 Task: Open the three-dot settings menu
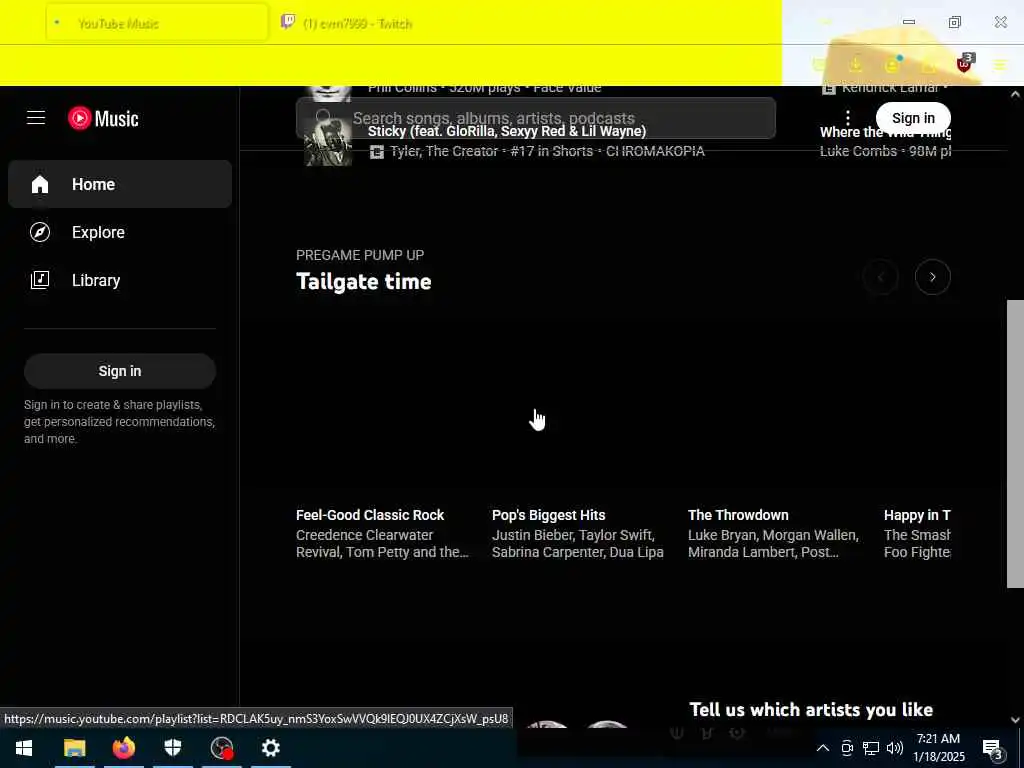848,118
